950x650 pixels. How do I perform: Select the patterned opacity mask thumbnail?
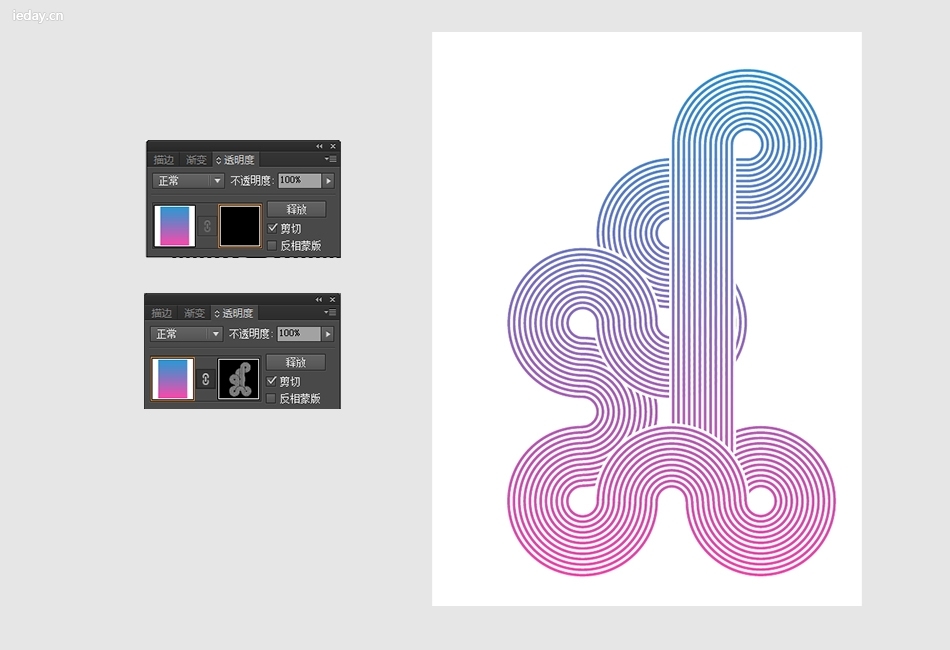click(x=239, y=379)
